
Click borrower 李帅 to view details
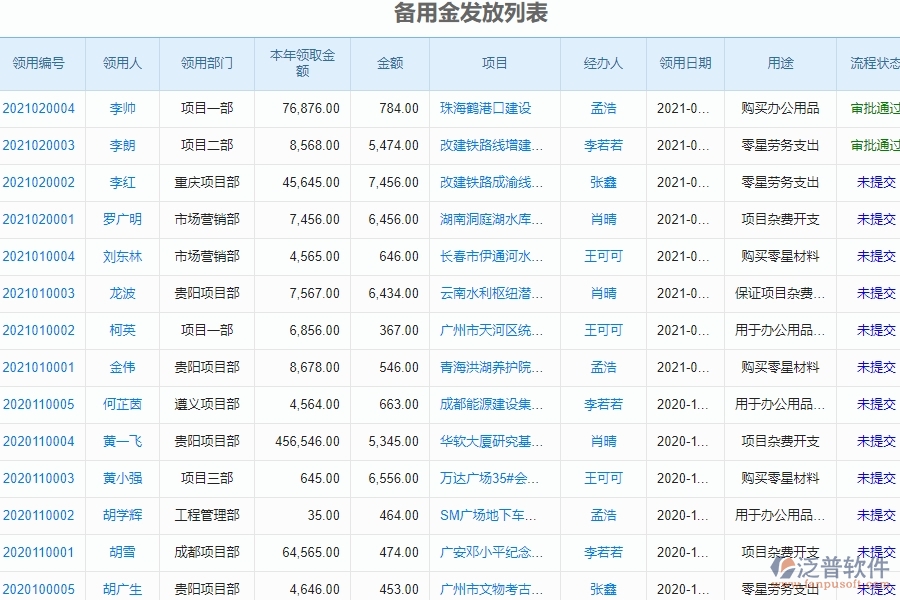(x=122, y=108)
